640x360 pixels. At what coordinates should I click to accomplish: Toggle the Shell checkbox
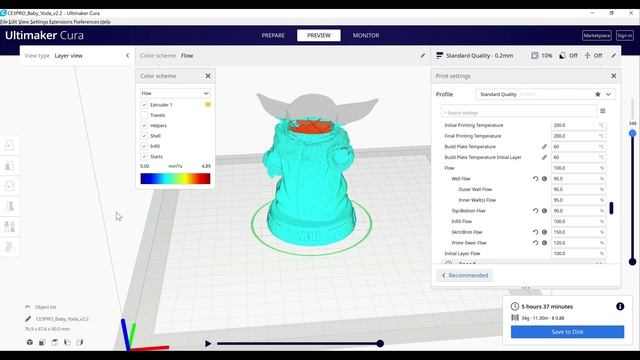[144, 136]
